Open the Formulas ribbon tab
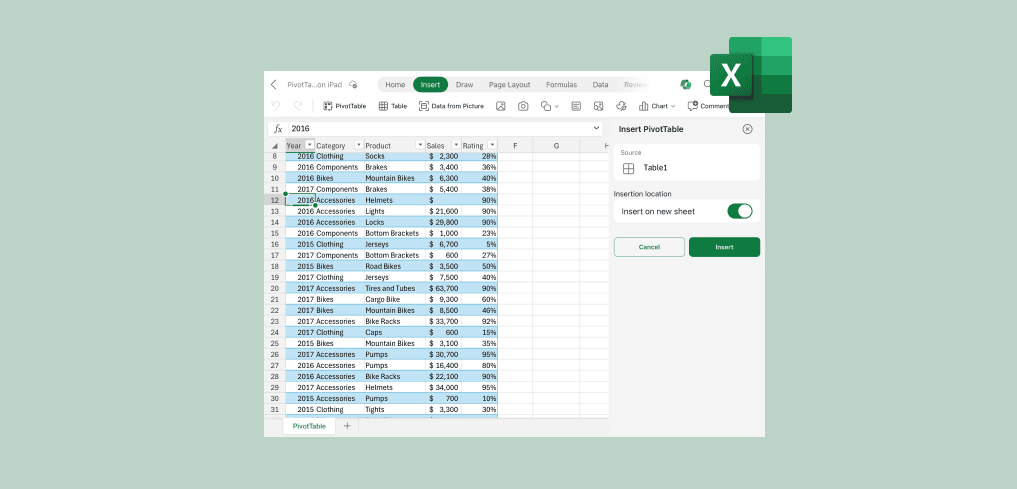The image size is (1017, 489). tap(561, 85)
